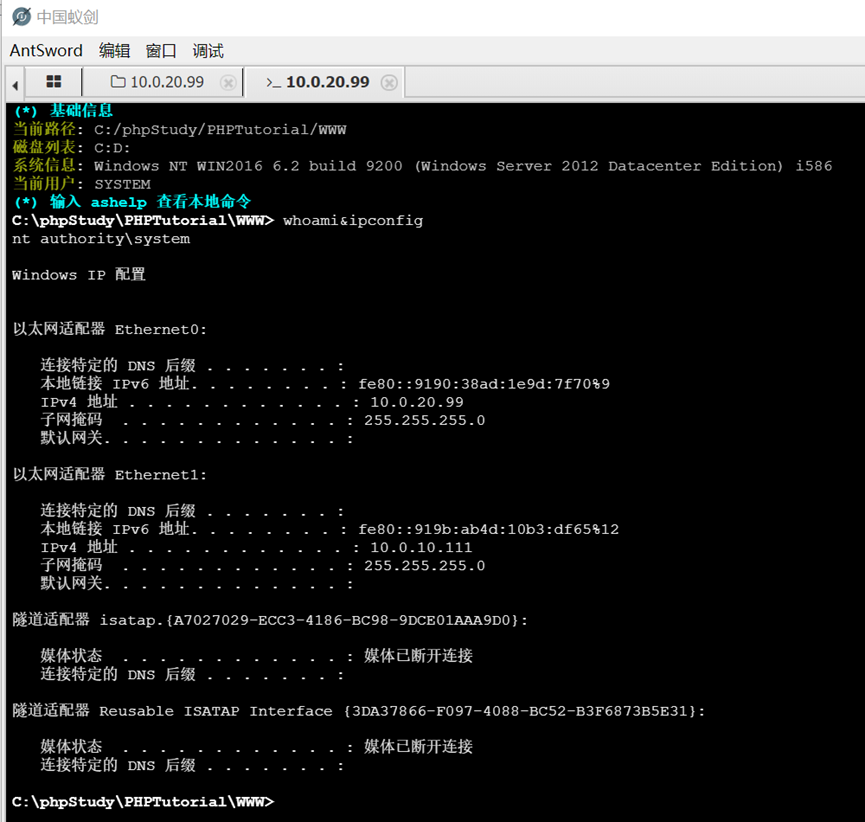The width and height of the screenshot is (865, 822).
Task: Open the 调试 menu
Action: coord(208,51)
